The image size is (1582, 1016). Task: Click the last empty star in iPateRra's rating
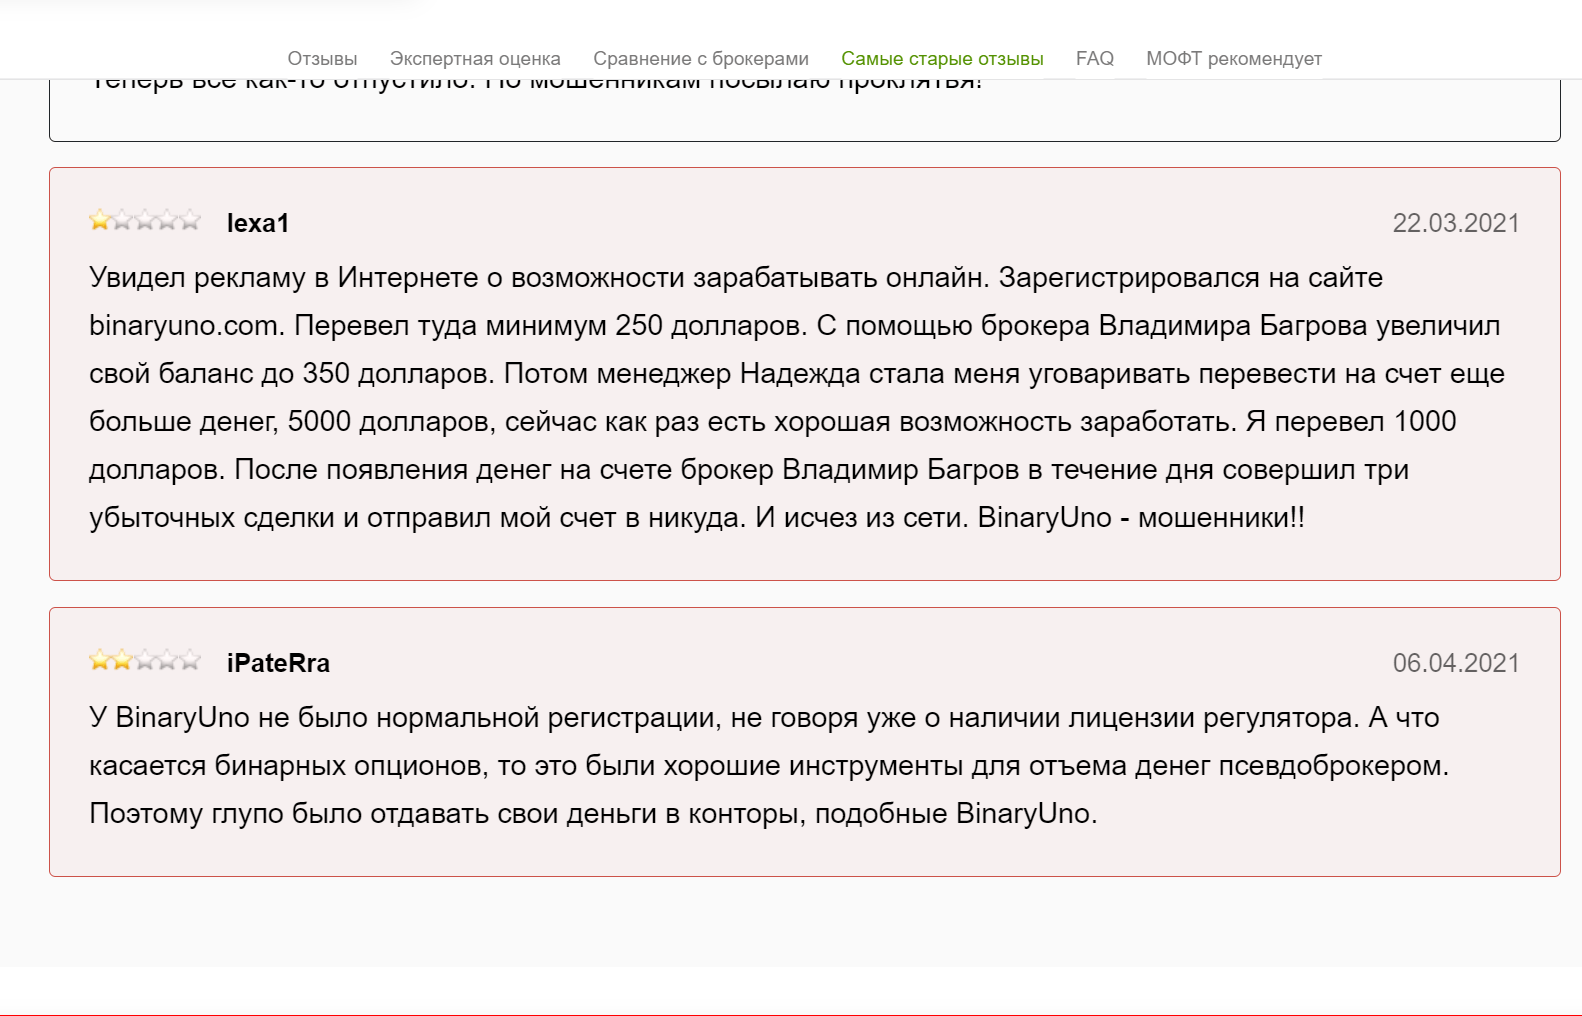click(190, 660)
